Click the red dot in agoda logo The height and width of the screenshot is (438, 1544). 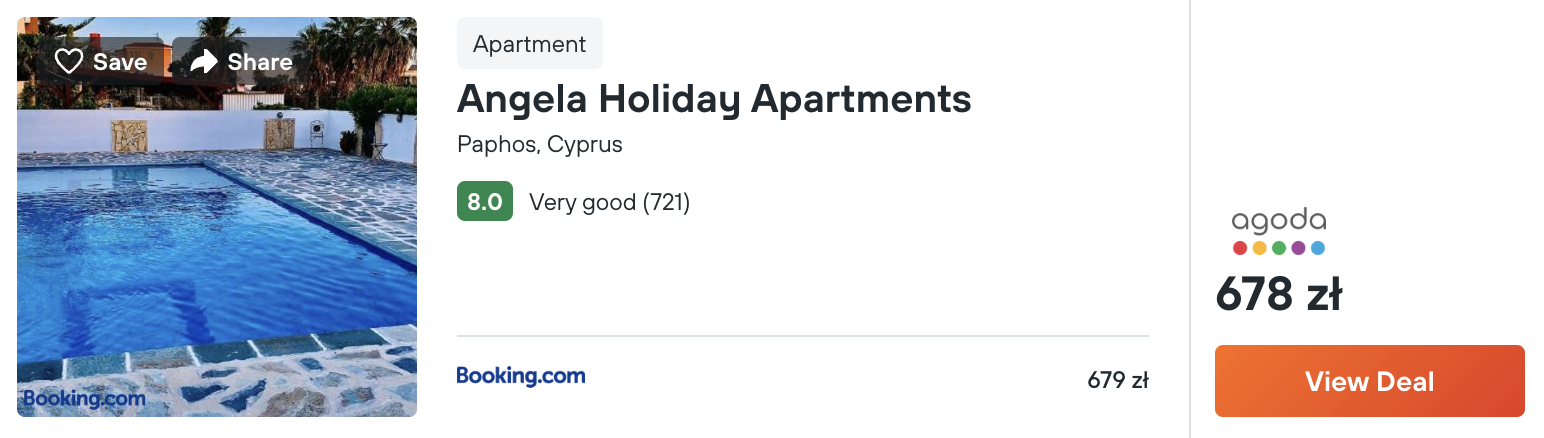point(1240,247)
